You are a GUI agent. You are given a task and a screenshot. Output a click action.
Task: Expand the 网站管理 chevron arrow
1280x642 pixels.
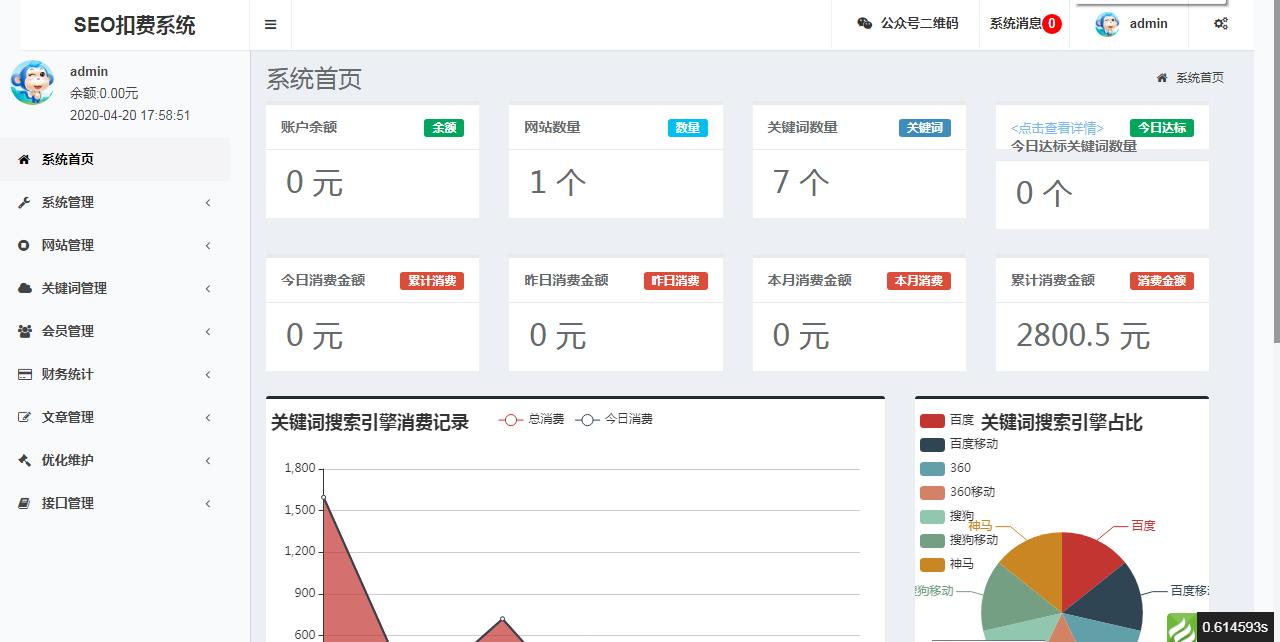(x=208, y=246)
